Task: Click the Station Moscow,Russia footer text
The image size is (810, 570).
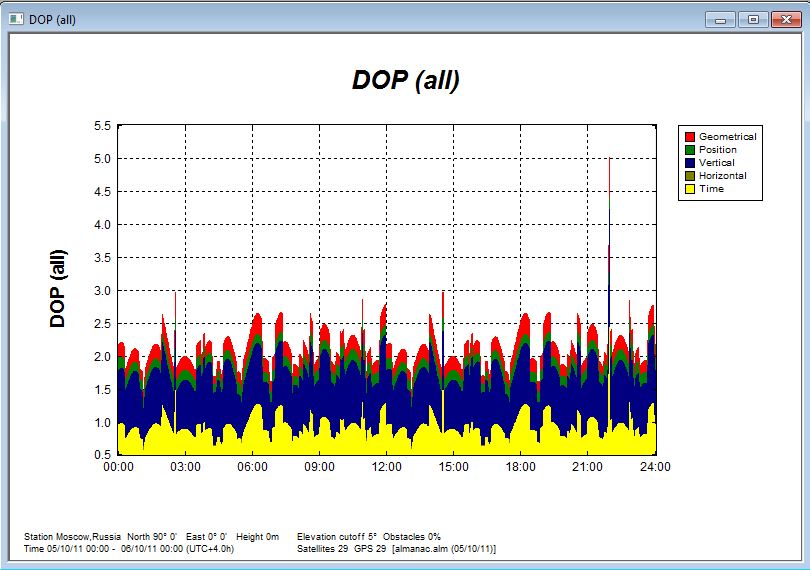Action: (71, 537)
